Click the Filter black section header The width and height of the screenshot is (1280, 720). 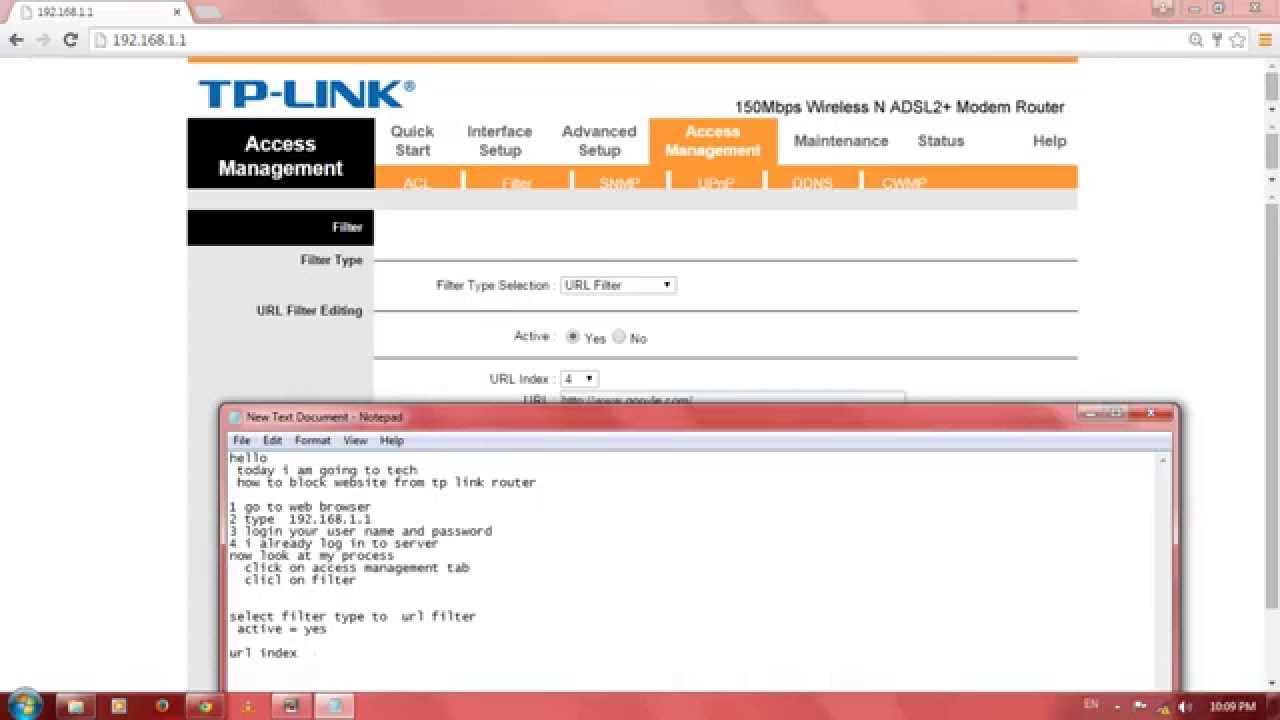coord(280,227)
